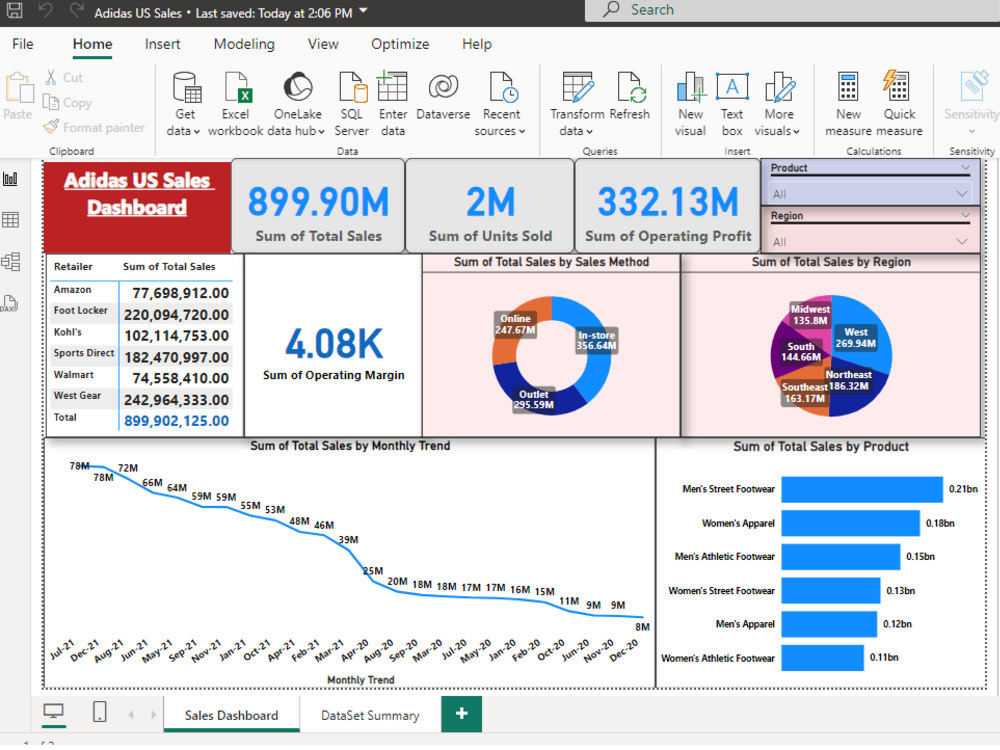The height and width of the screenshot is (750, 1000).
Task: Select the Total Sales 899.90M card
Action: [x=318, y=207]
